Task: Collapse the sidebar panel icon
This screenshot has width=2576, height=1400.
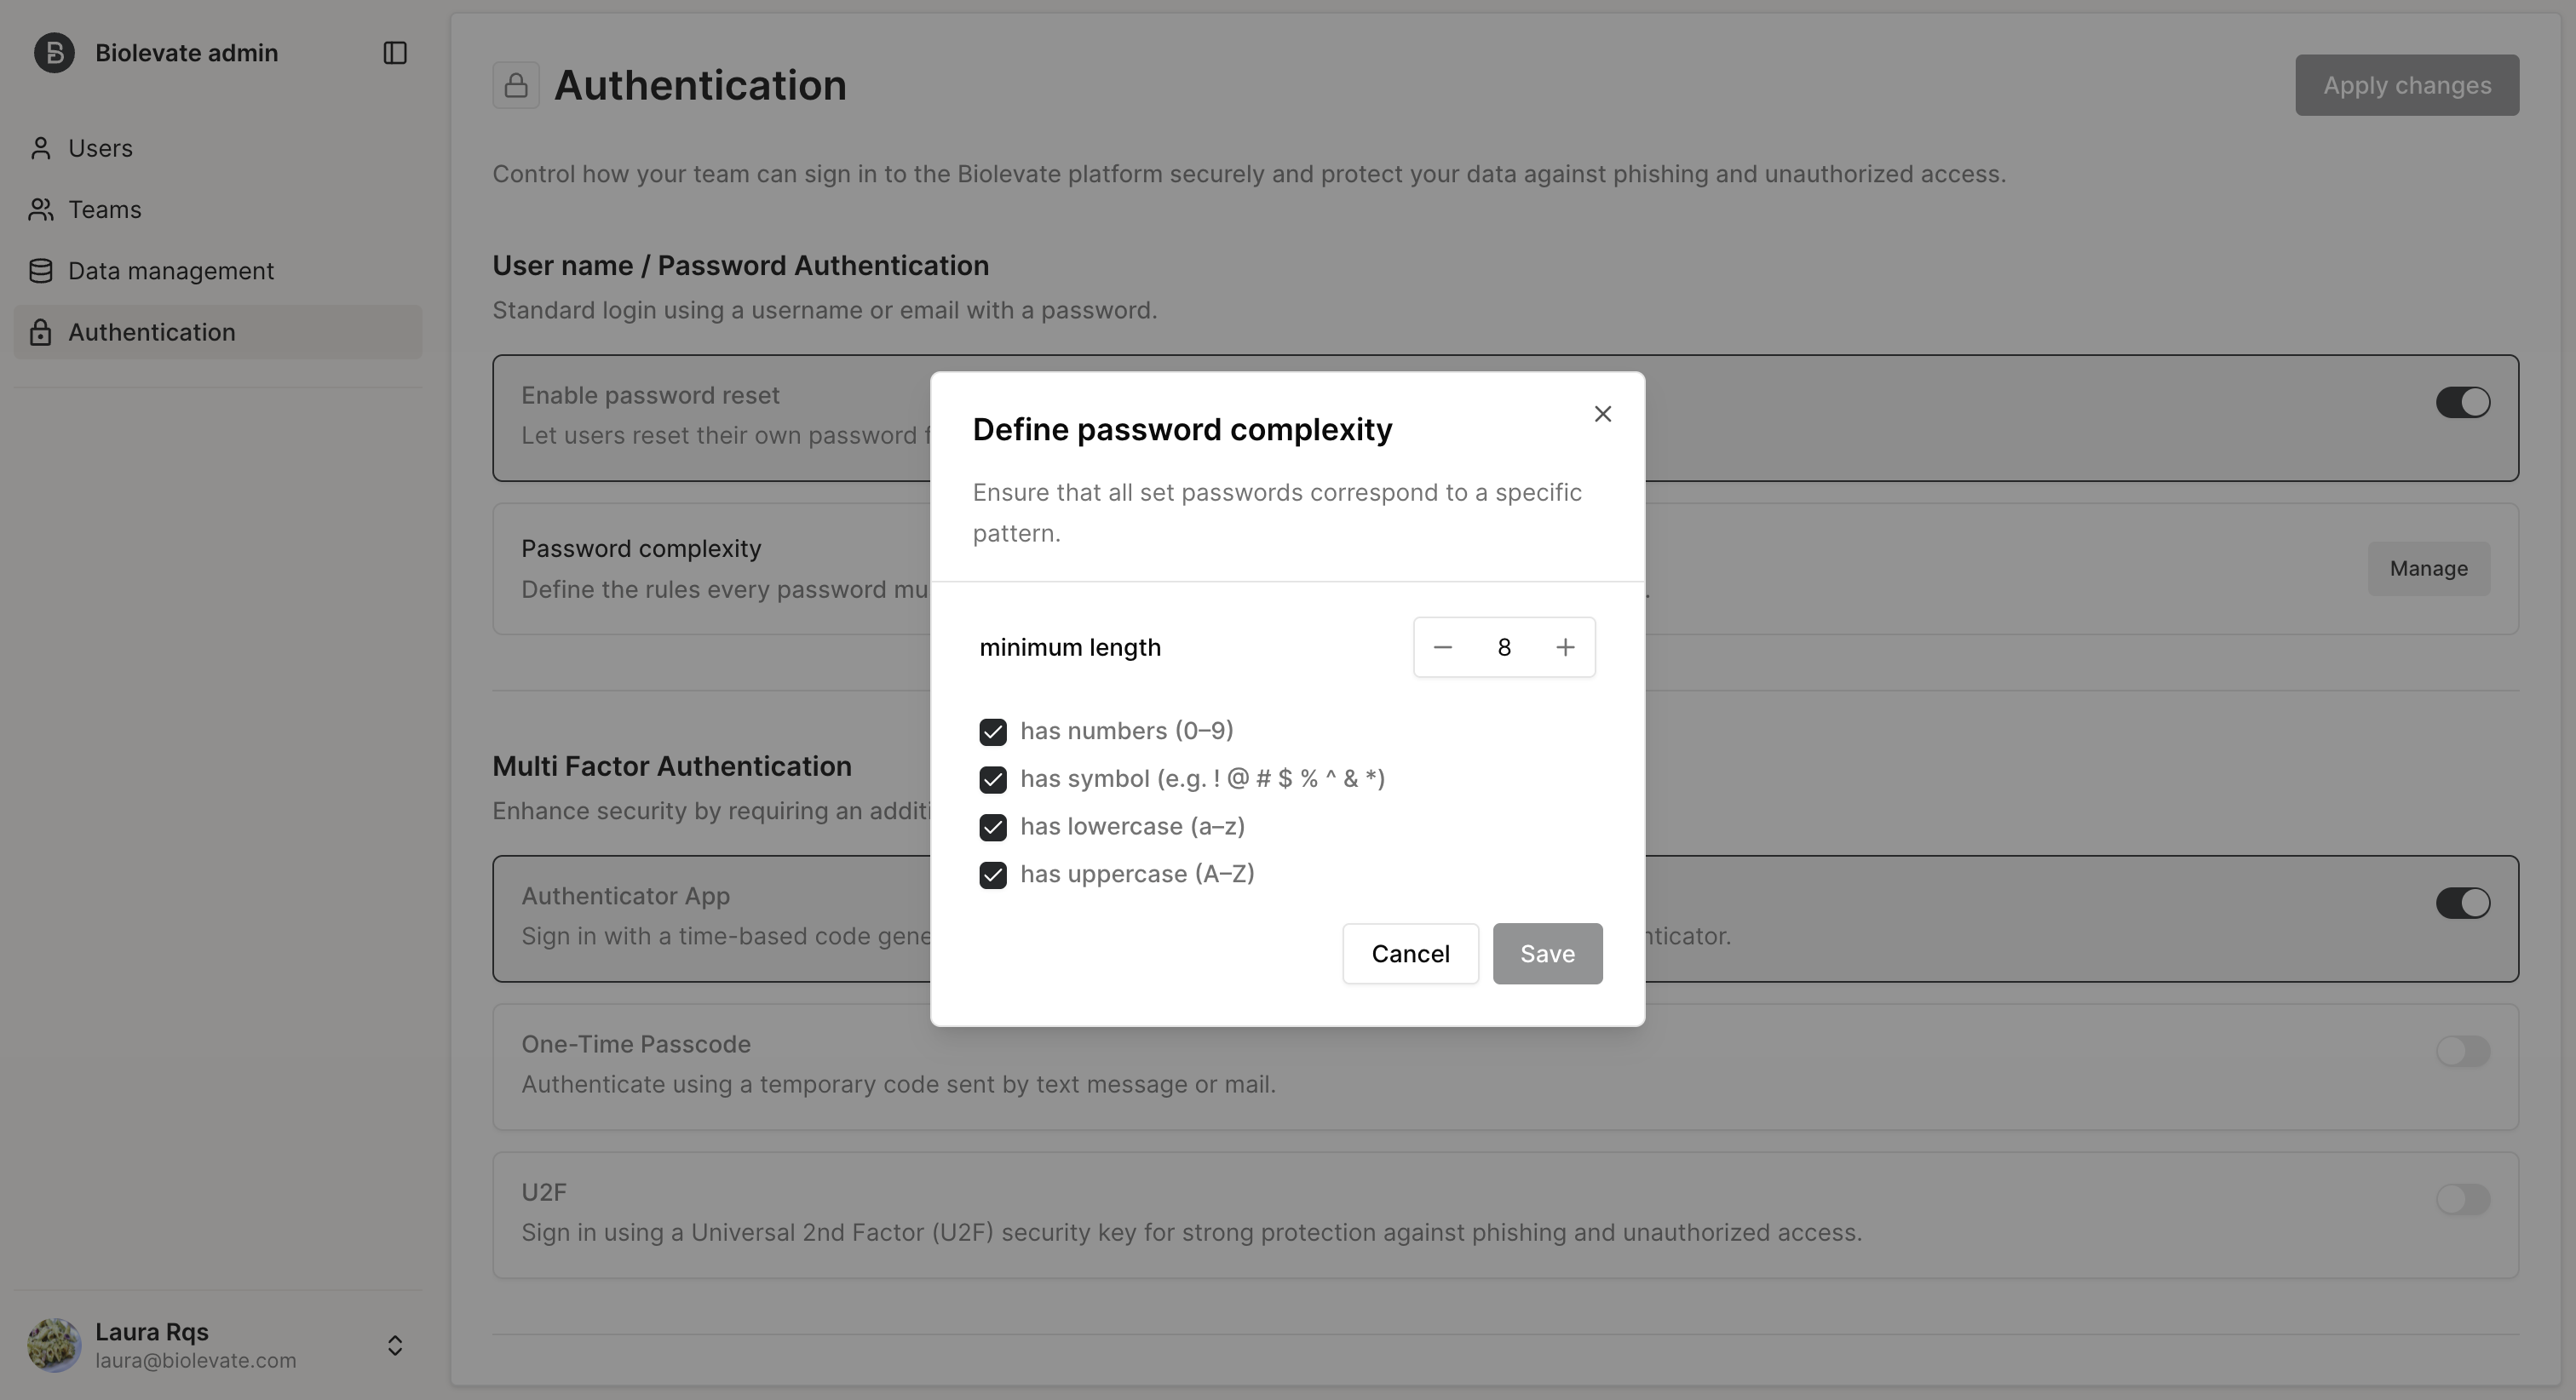Action: click(x=395, y=53)
